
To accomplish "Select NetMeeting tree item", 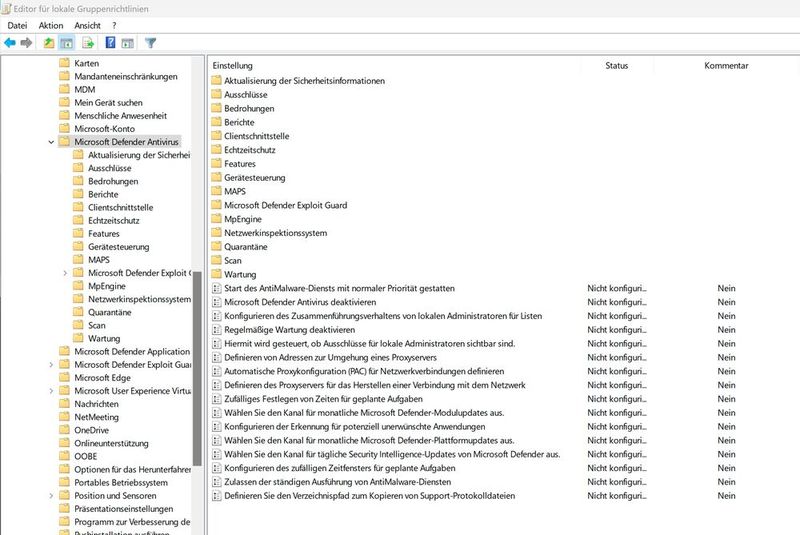I will 96,417.
